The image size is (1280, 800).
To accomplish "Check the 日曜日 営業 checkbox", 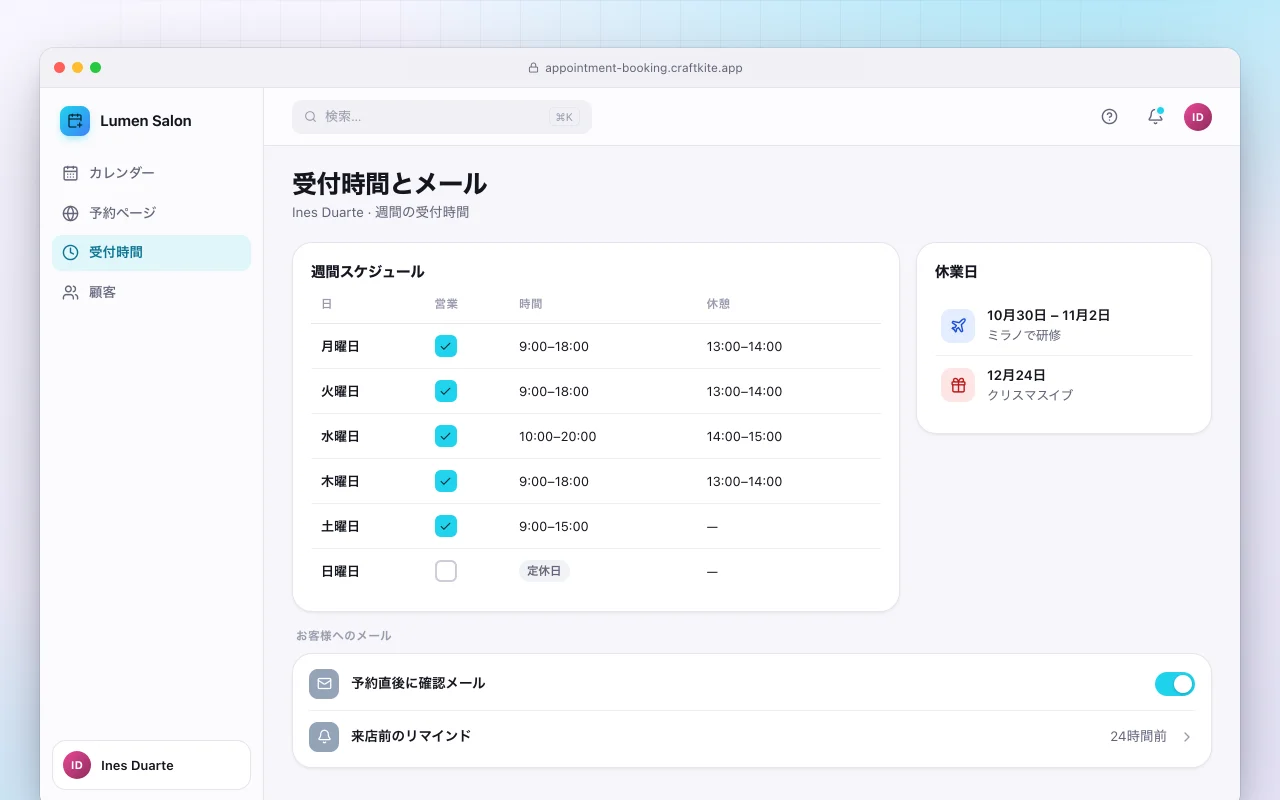I will pos(446,571).
